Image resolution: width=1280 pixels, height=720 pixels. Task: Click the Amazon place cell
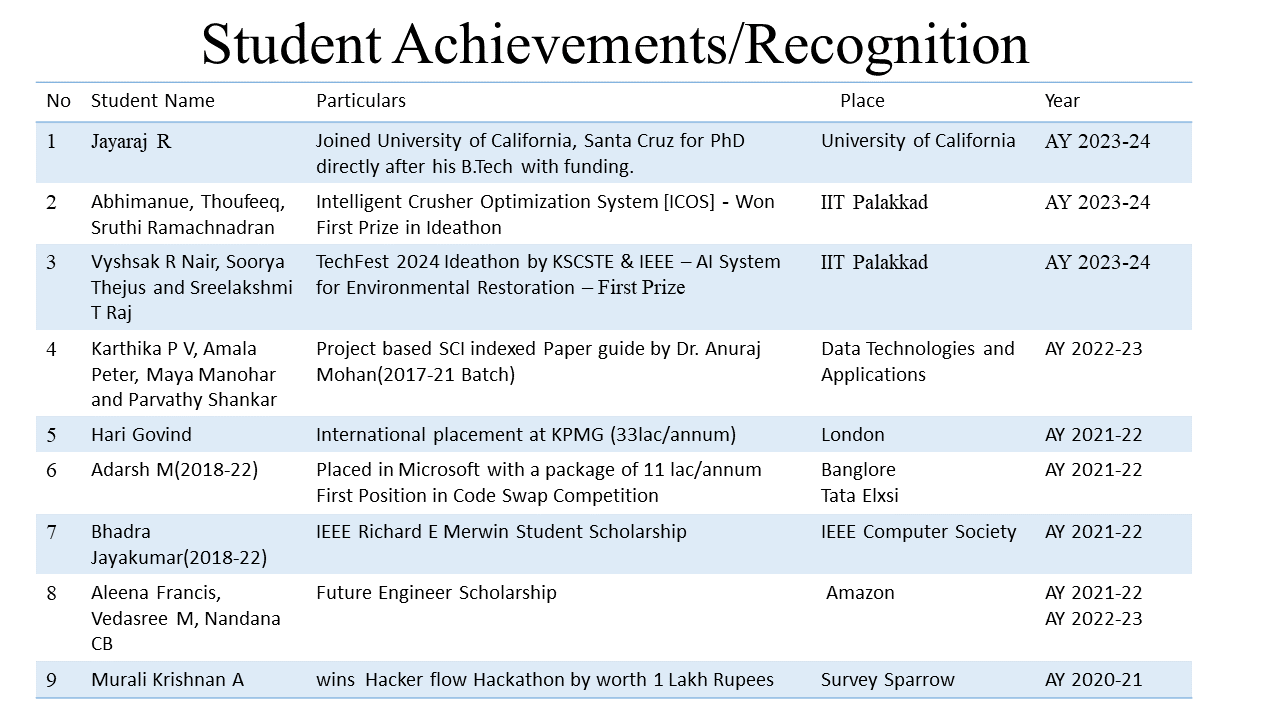tap(860, 593)
